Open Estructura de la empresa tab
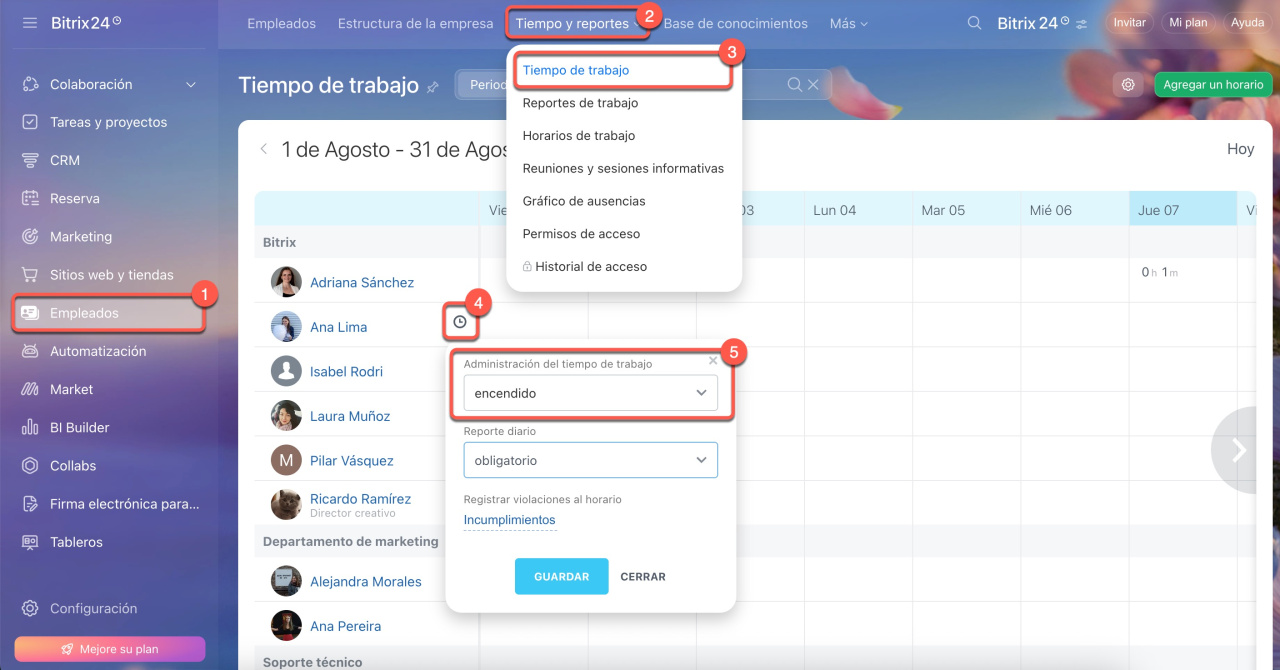1280x670 pixels. point(415,23)
